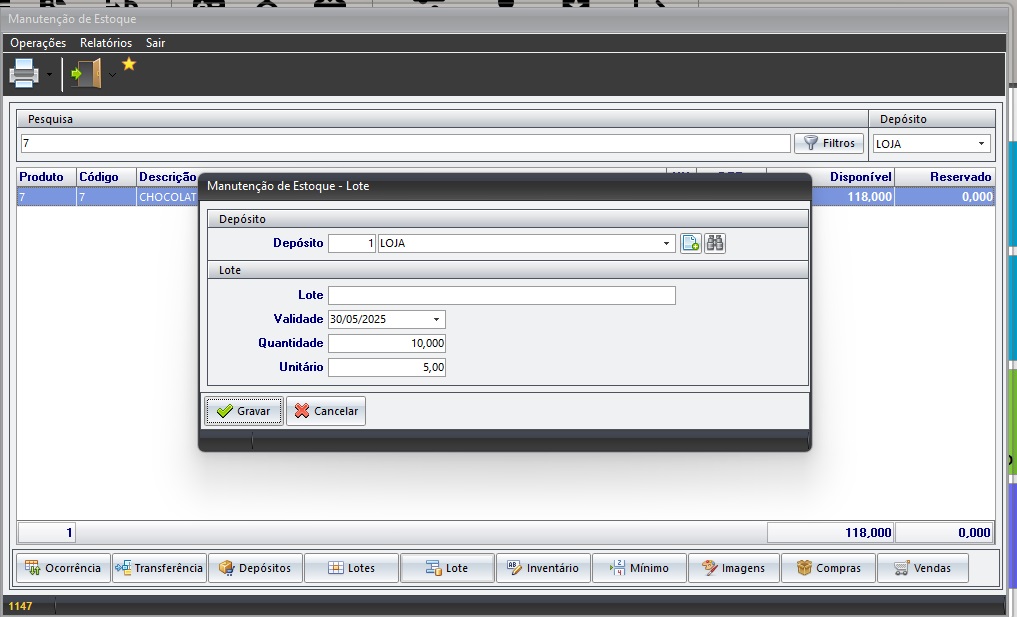Open the Relatórios menu

click(106, 43)
